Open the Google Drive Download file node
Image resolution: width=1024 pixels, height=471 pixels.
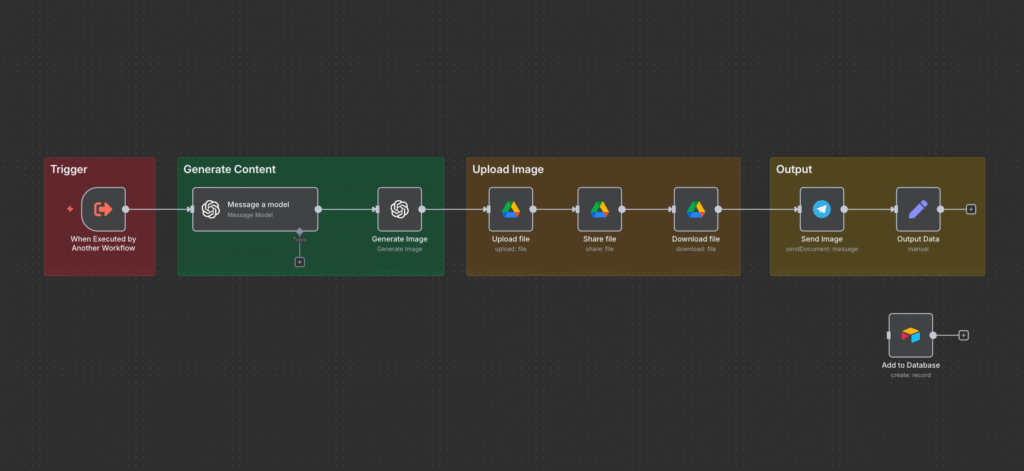pos(695,209)
